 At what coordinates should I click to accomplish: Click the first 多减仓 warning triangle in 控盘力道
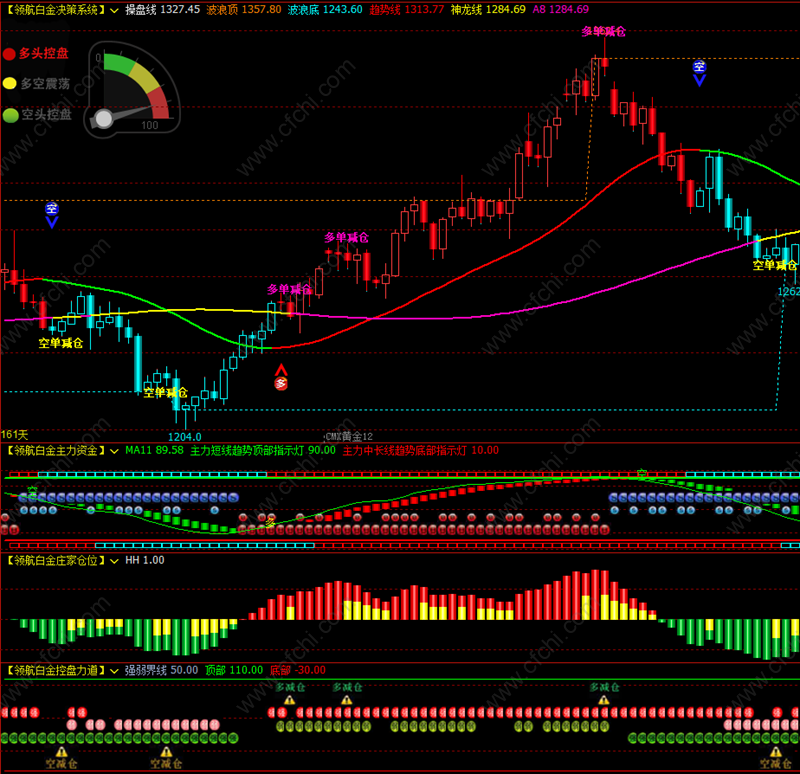(290, 700)
